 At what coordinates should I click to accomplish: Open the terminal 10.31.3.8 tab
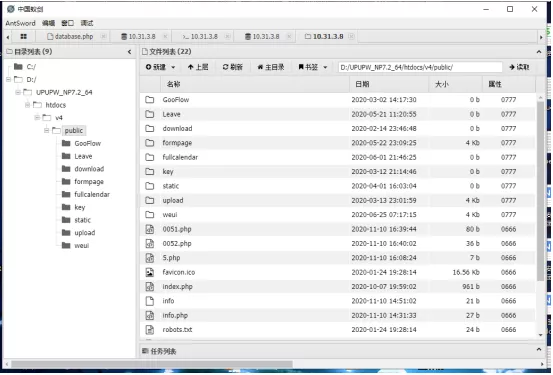coord(200,36)
